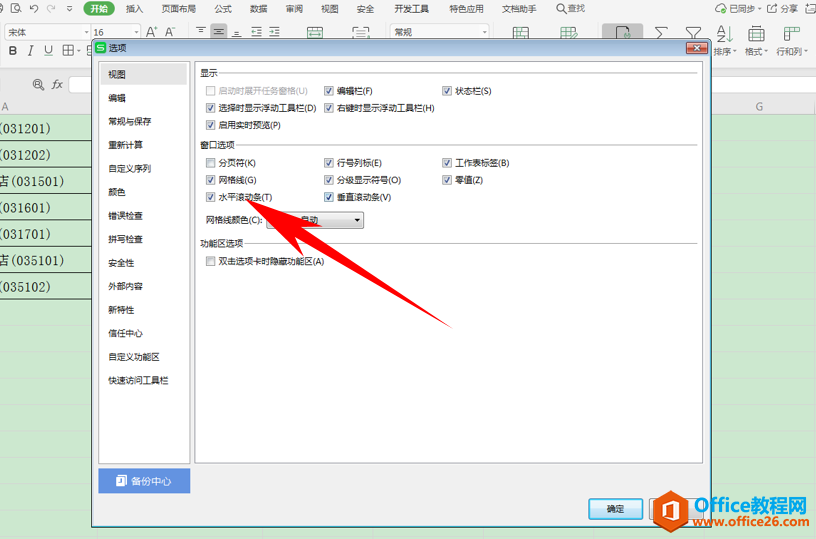Image resolution: width=816 pixels, height=539 pixels.
Task: Open cell borders tool
Action: tap(68, 50)
